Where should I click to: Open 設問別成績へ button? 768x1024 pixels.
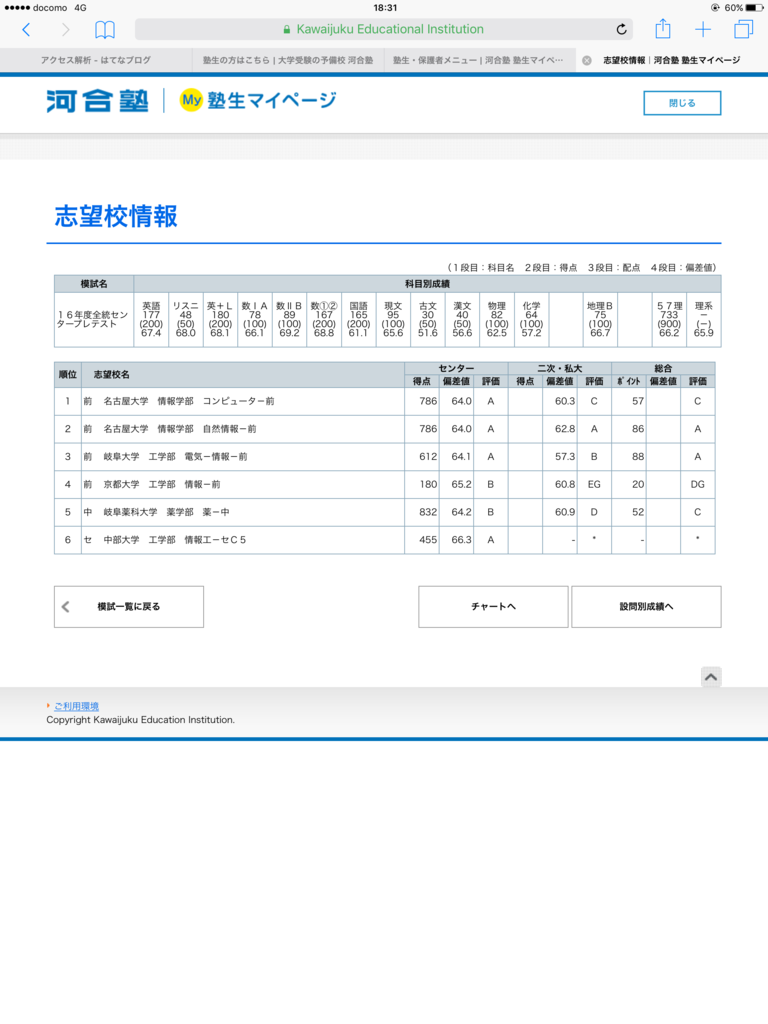coord(647,607)
